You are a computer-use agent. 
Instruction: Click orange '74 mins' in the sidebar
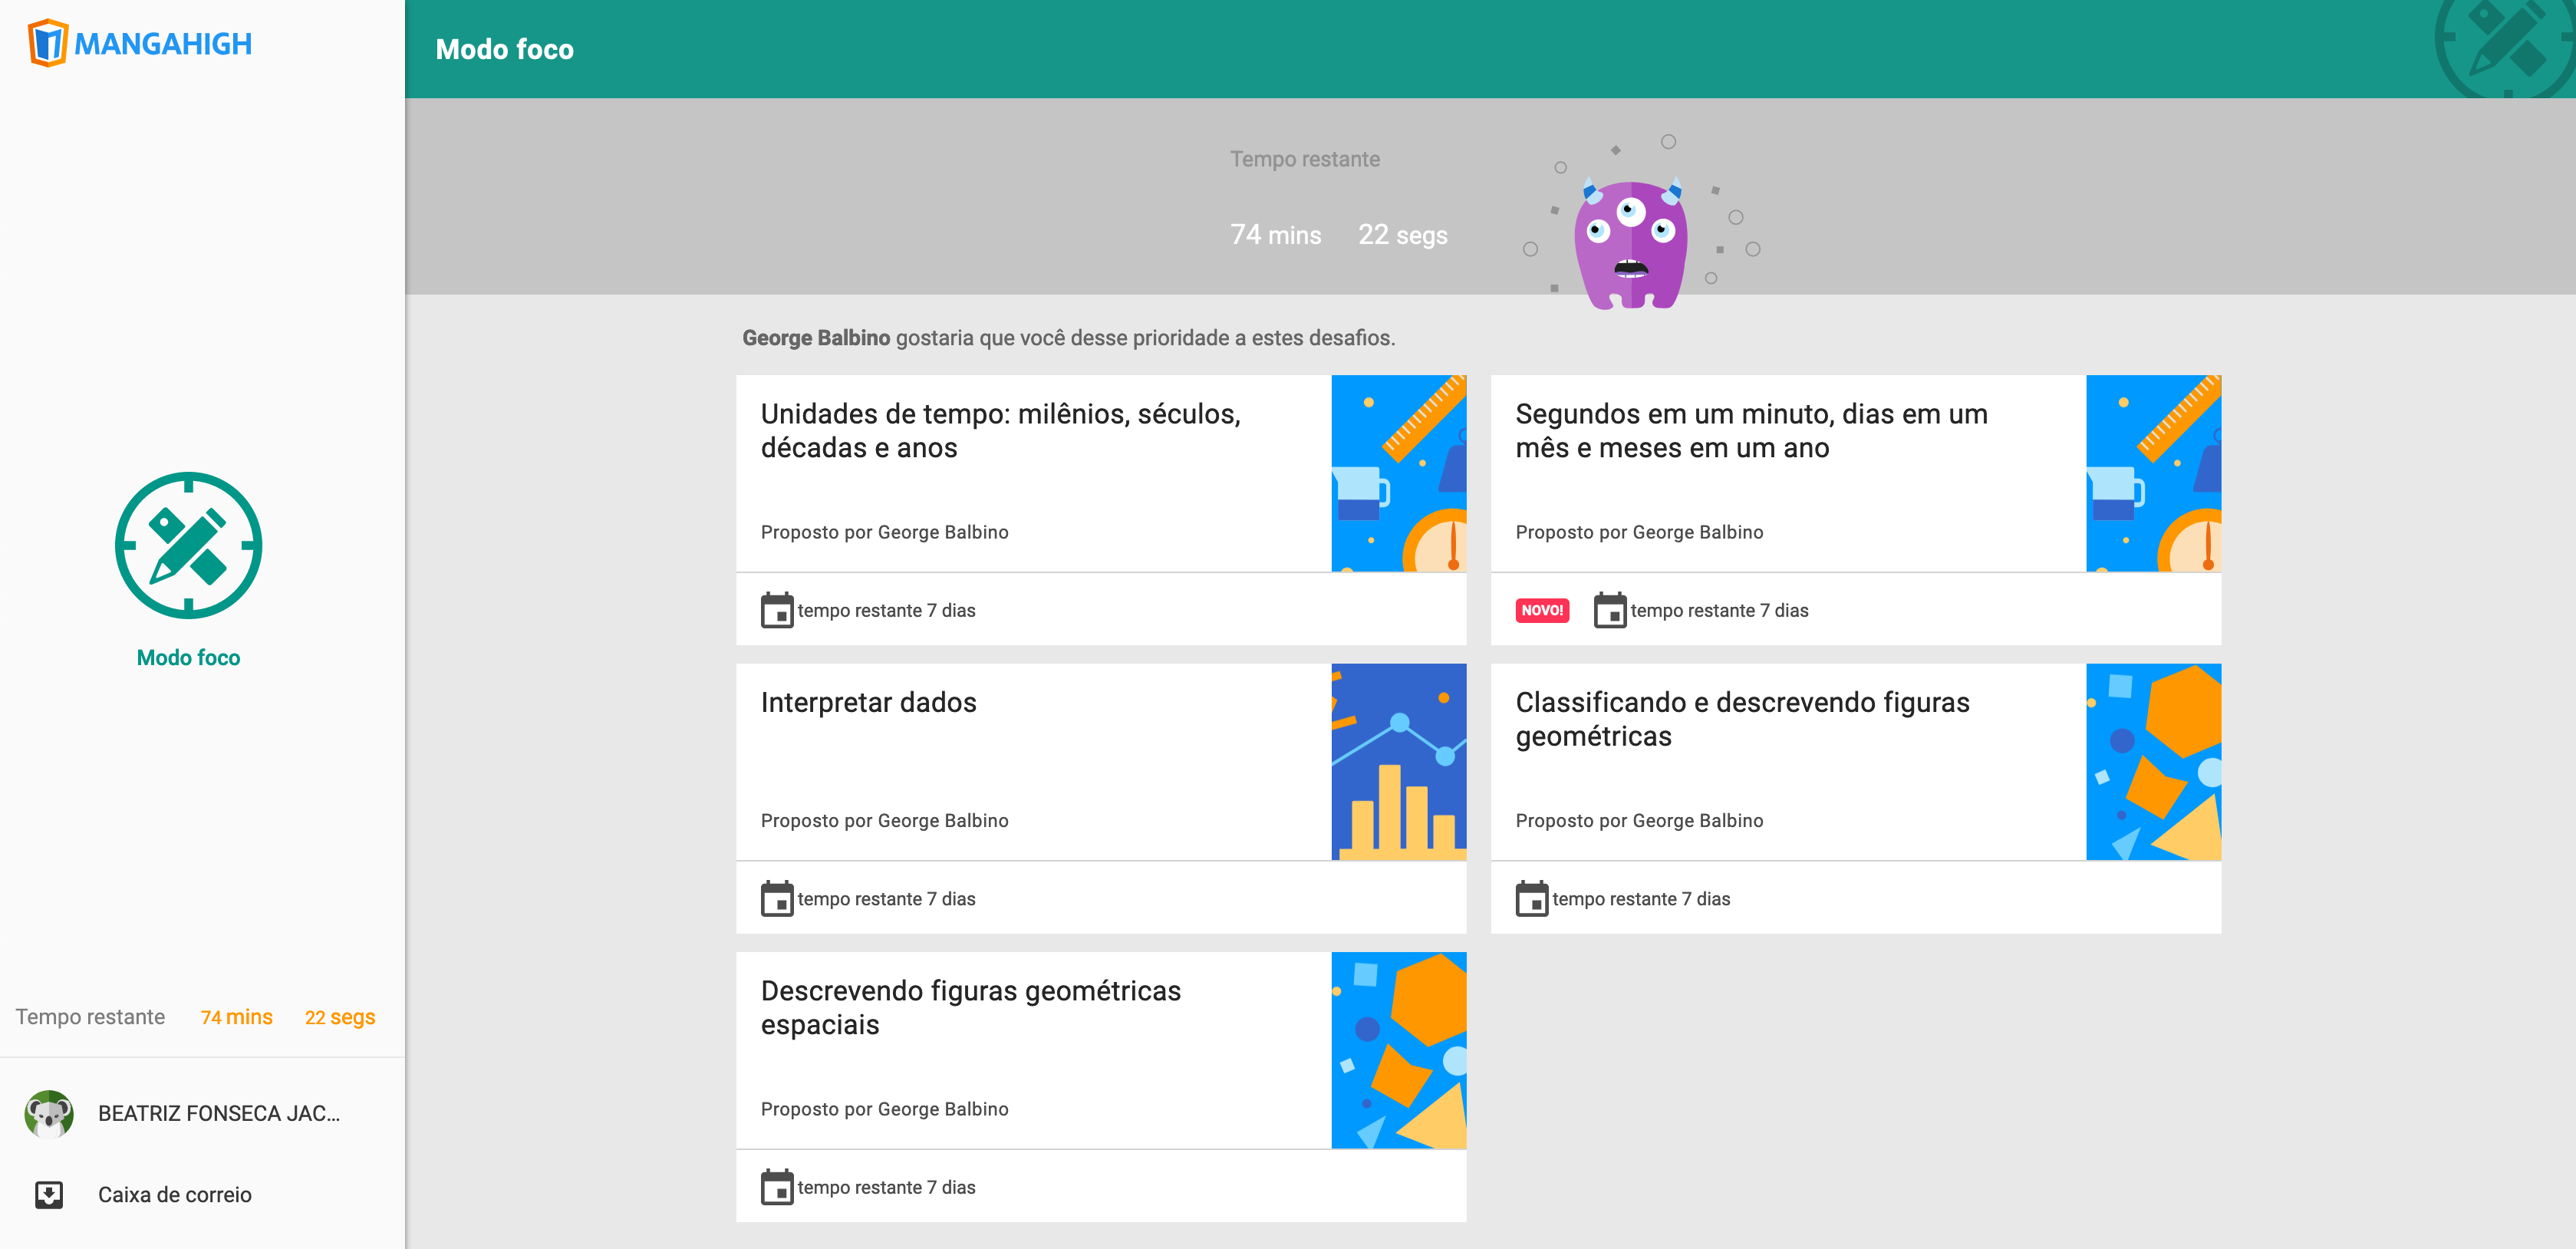coord(236,1017)
